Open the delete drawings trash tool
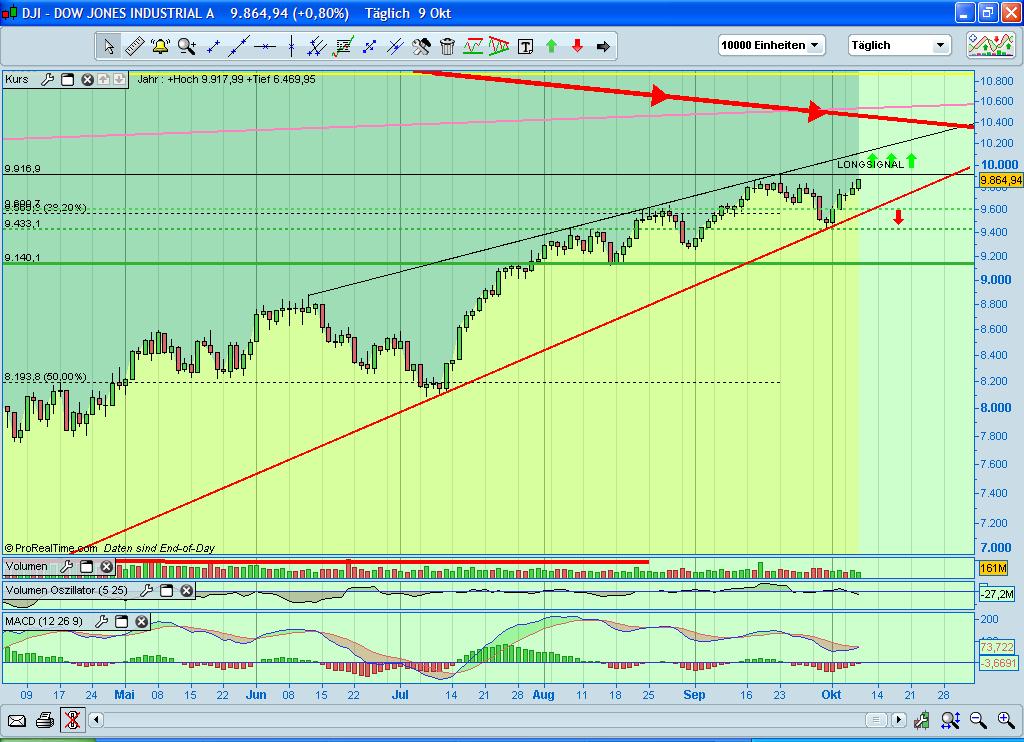 [x=446, y=46]
